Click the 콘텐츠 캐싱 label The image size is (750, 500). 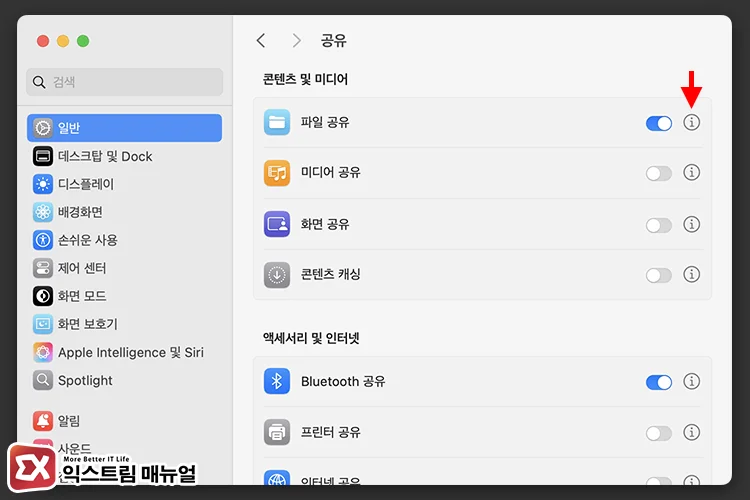point(330,274)
